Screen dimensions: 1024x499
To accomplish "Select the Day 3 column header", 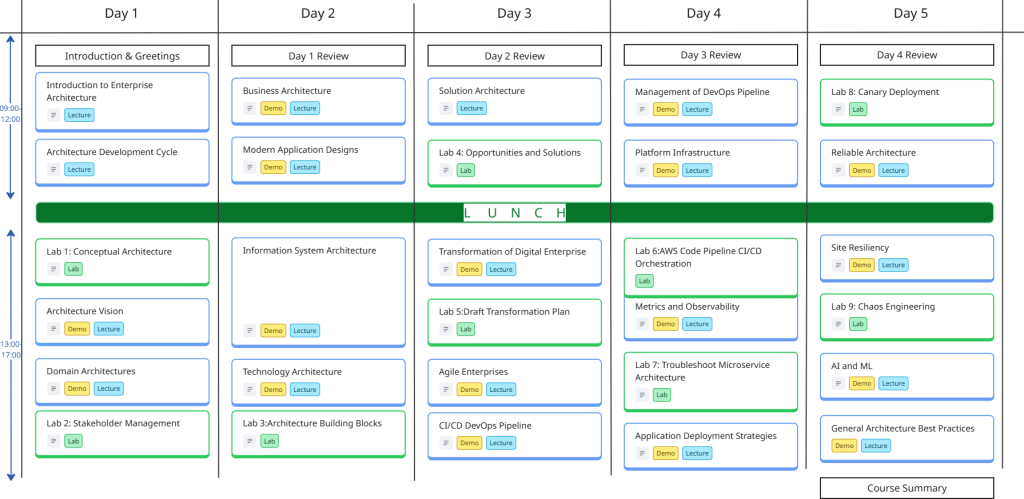I will pos(514,13).
